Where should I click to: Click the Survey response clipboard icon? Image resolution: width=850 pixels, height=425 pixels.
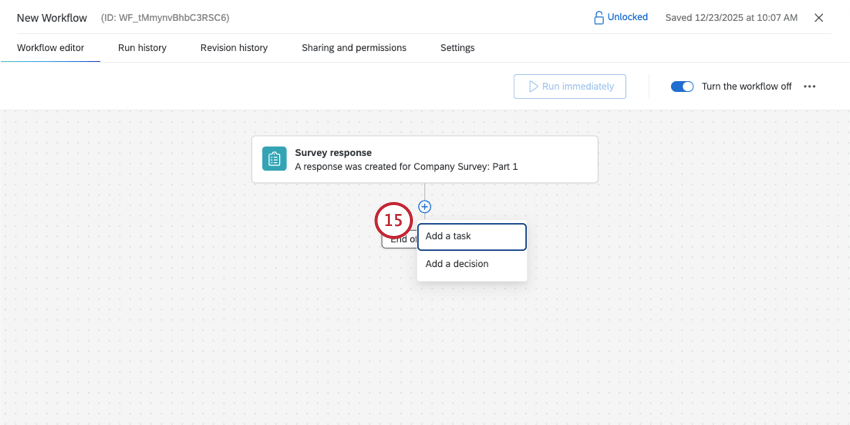(274, 159)
